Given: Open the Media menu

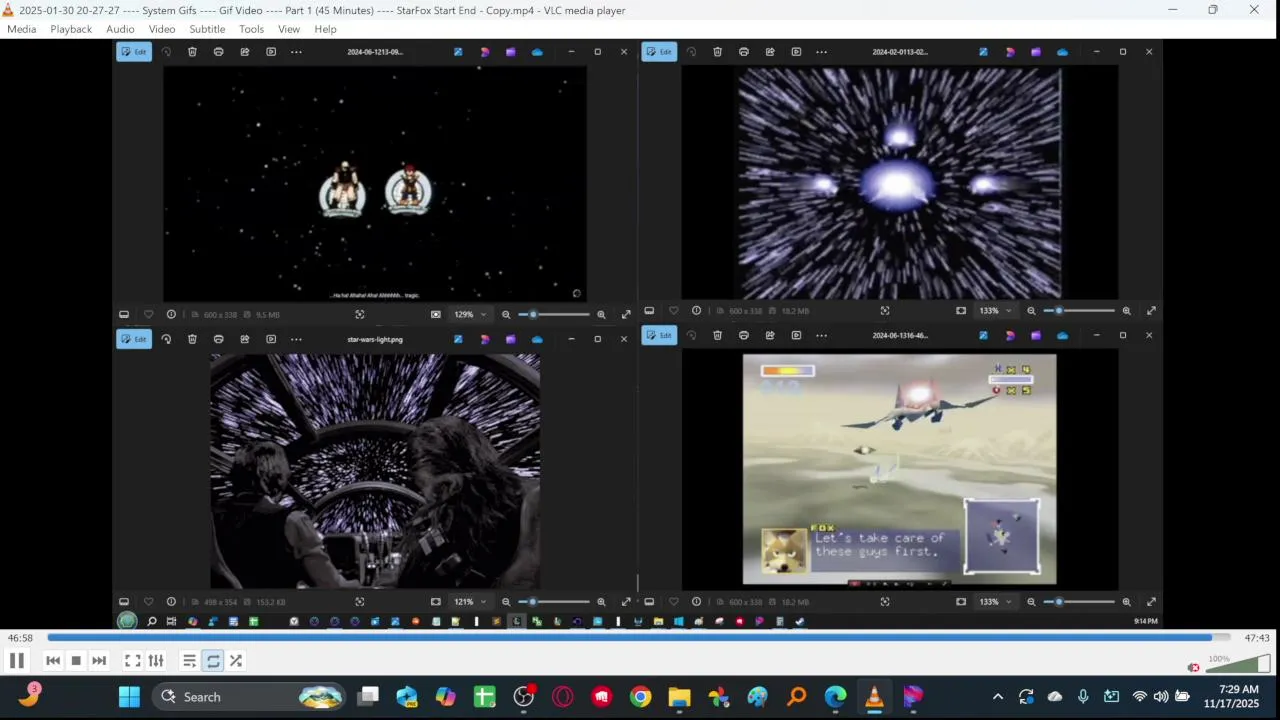Looking at the screenshot, I should 21,29.
